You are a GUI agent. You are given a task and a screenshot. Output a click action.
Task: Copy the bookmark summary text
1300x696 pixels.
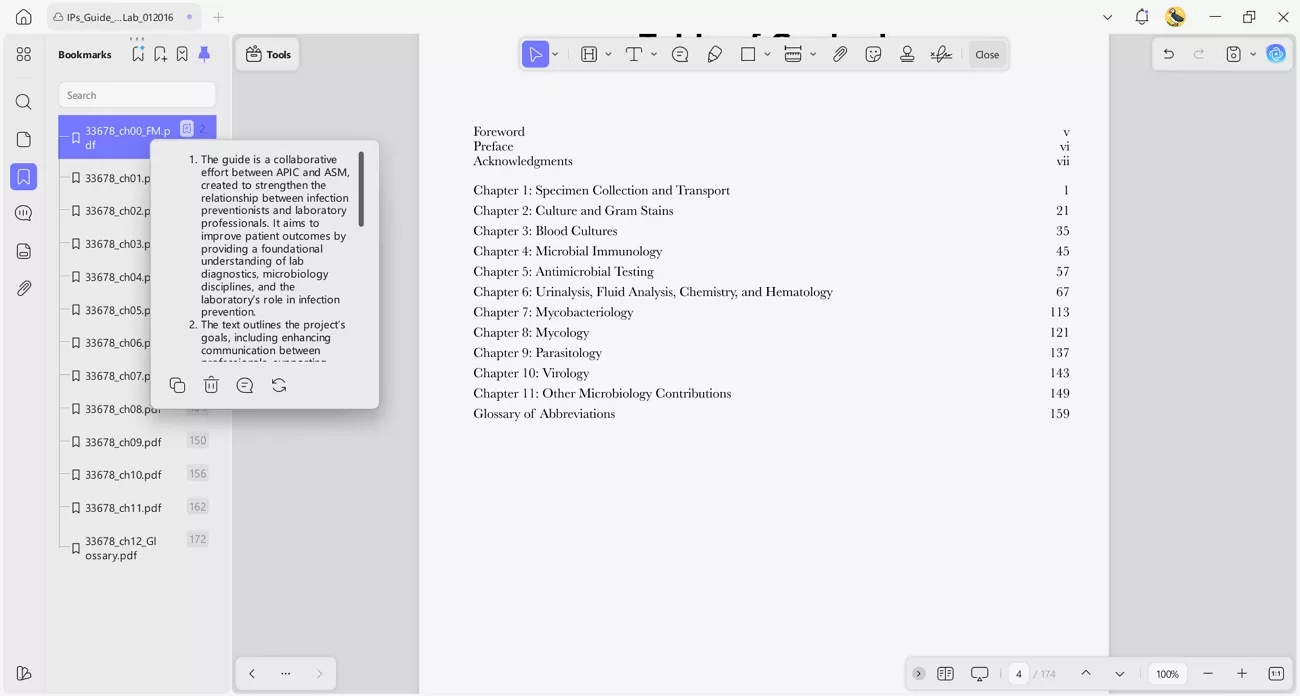pyautogui.click(x=177, y=385)
